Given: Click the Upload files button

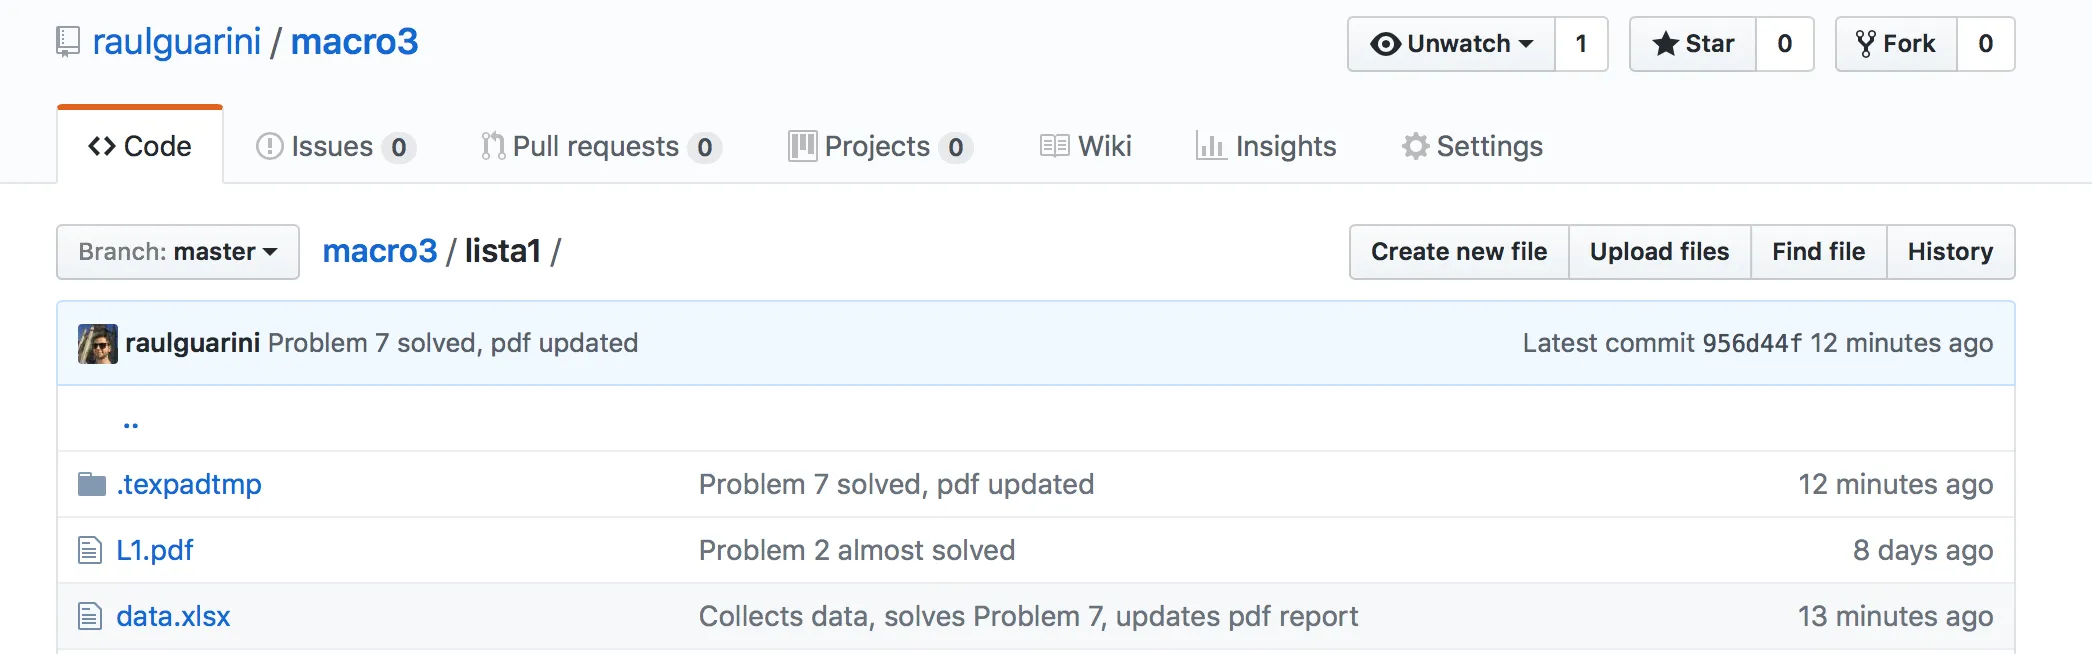Looking at the screenshot, I should [1659, 252].
